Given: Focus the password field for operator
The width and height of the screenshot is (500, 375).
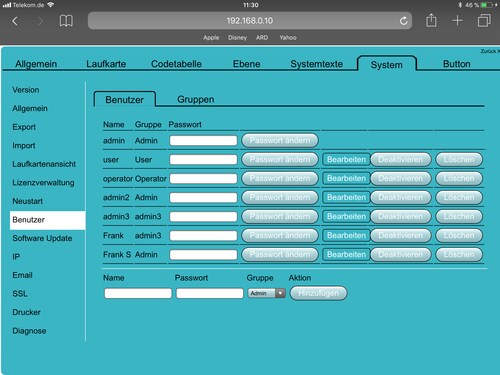Looking at the screenshot, I should pos(203,179).
